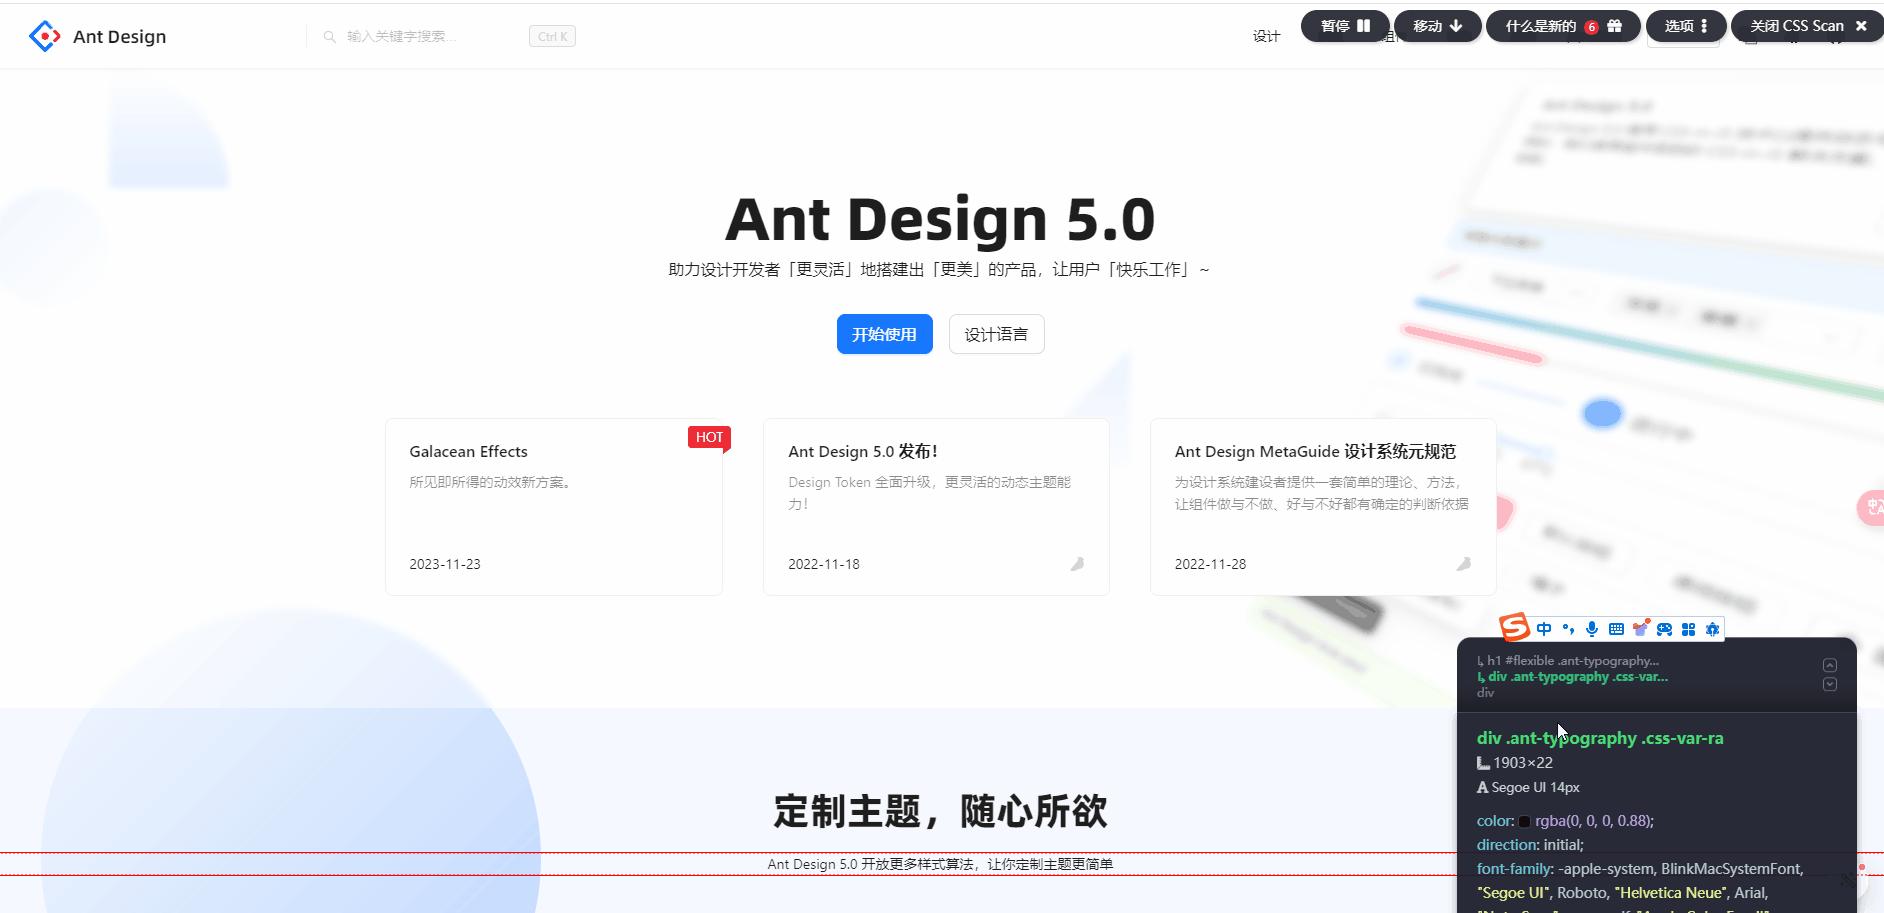Click the Ant Design diamond logo
Screen dimensions: 1884x913
click(x=43, y=36)
